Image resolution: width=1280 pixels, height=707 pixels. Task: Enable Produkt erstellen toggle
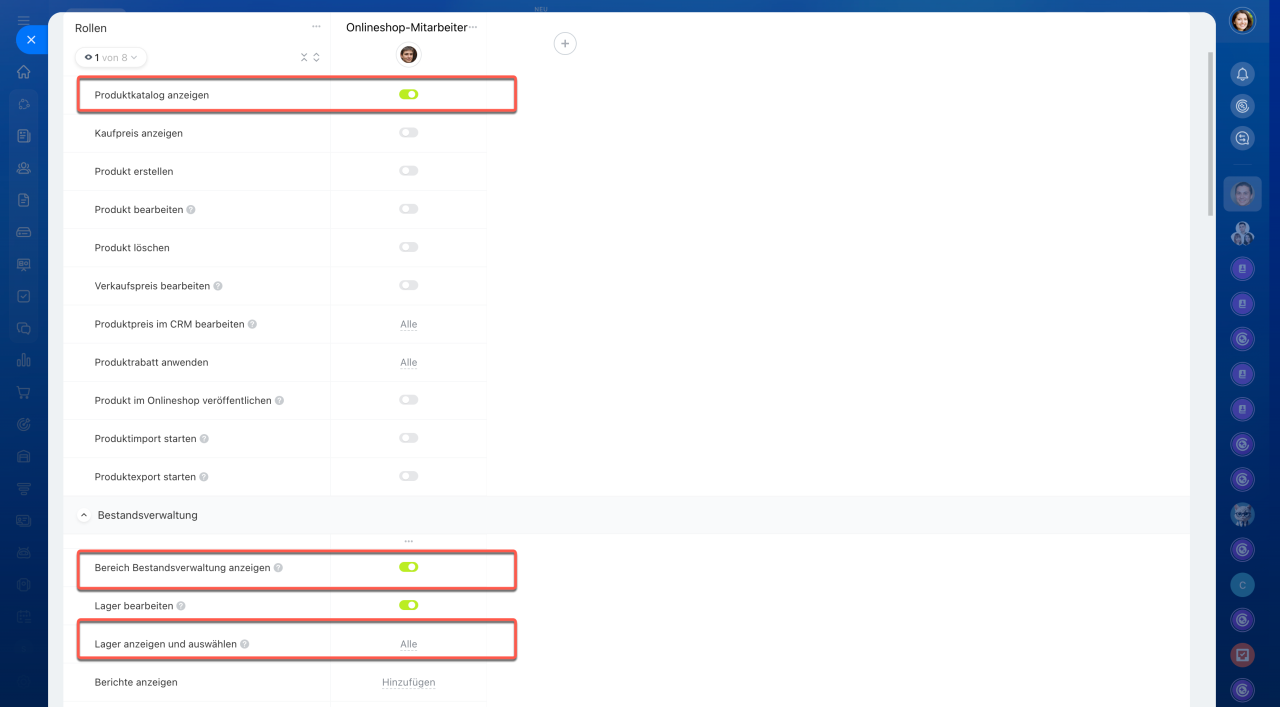coord(408,171)
